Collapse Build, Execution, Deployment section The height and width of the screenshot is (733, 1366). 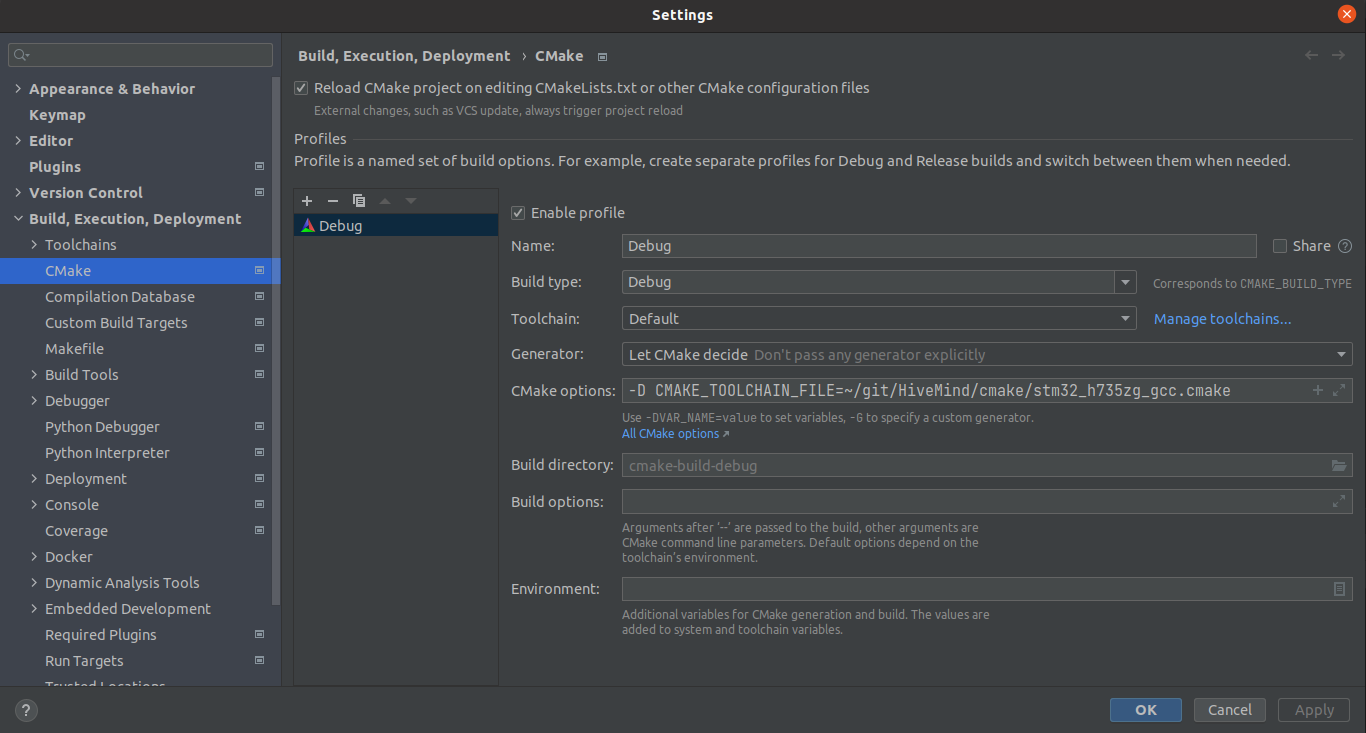point(18,218)
